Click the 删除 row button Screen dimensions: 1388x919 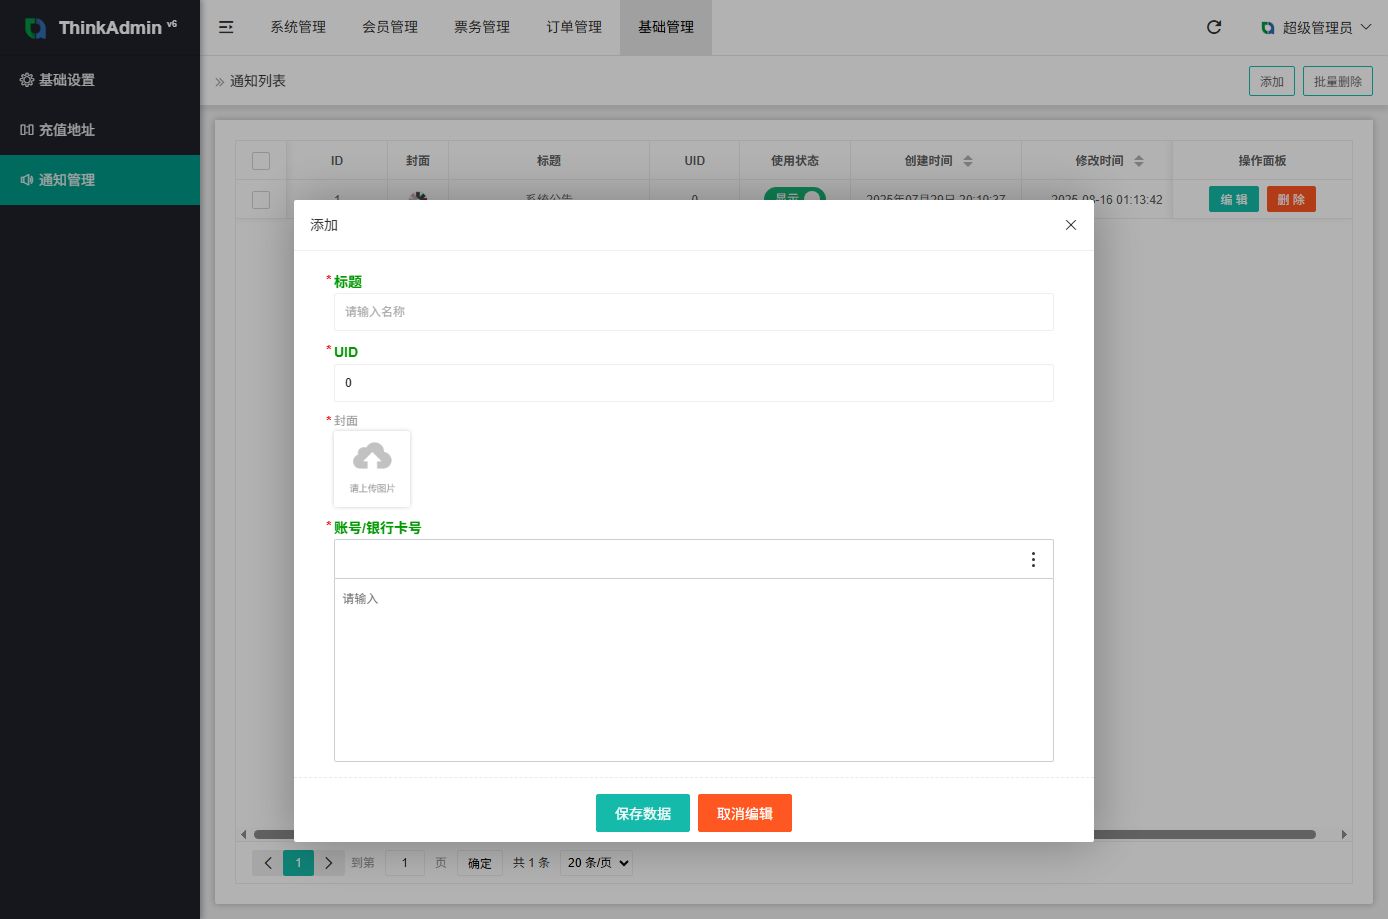(1291, 199)
